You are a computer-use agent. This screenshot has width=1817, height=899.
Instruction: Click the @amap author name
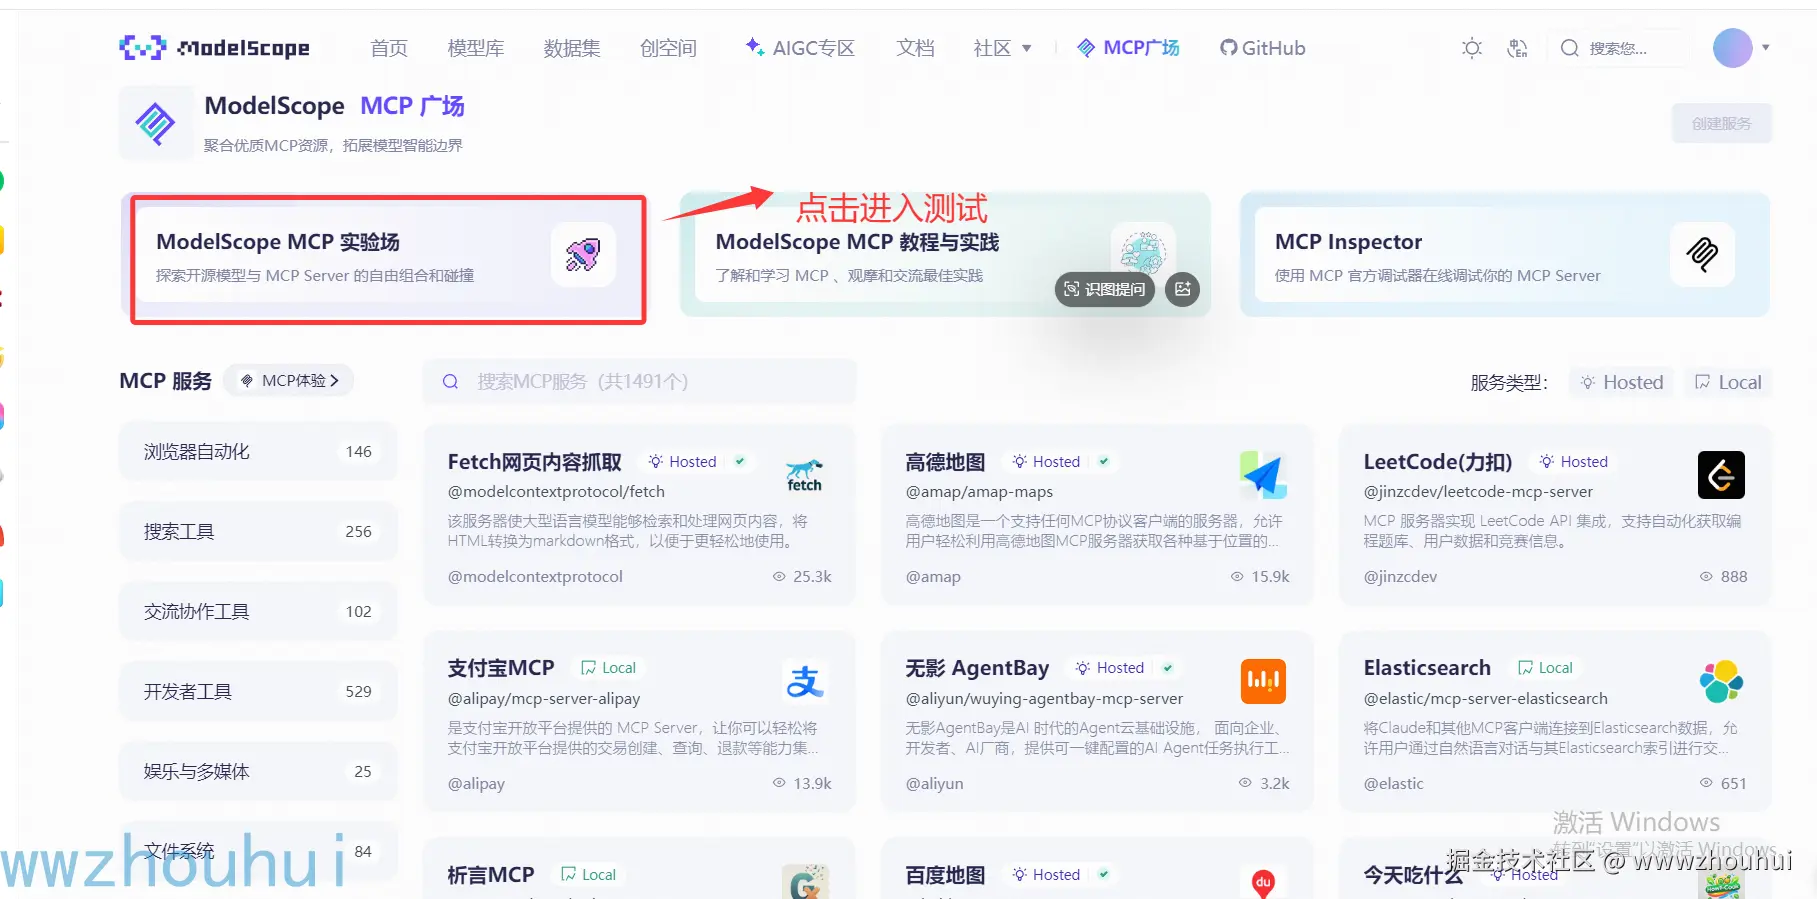pos(933,577)
